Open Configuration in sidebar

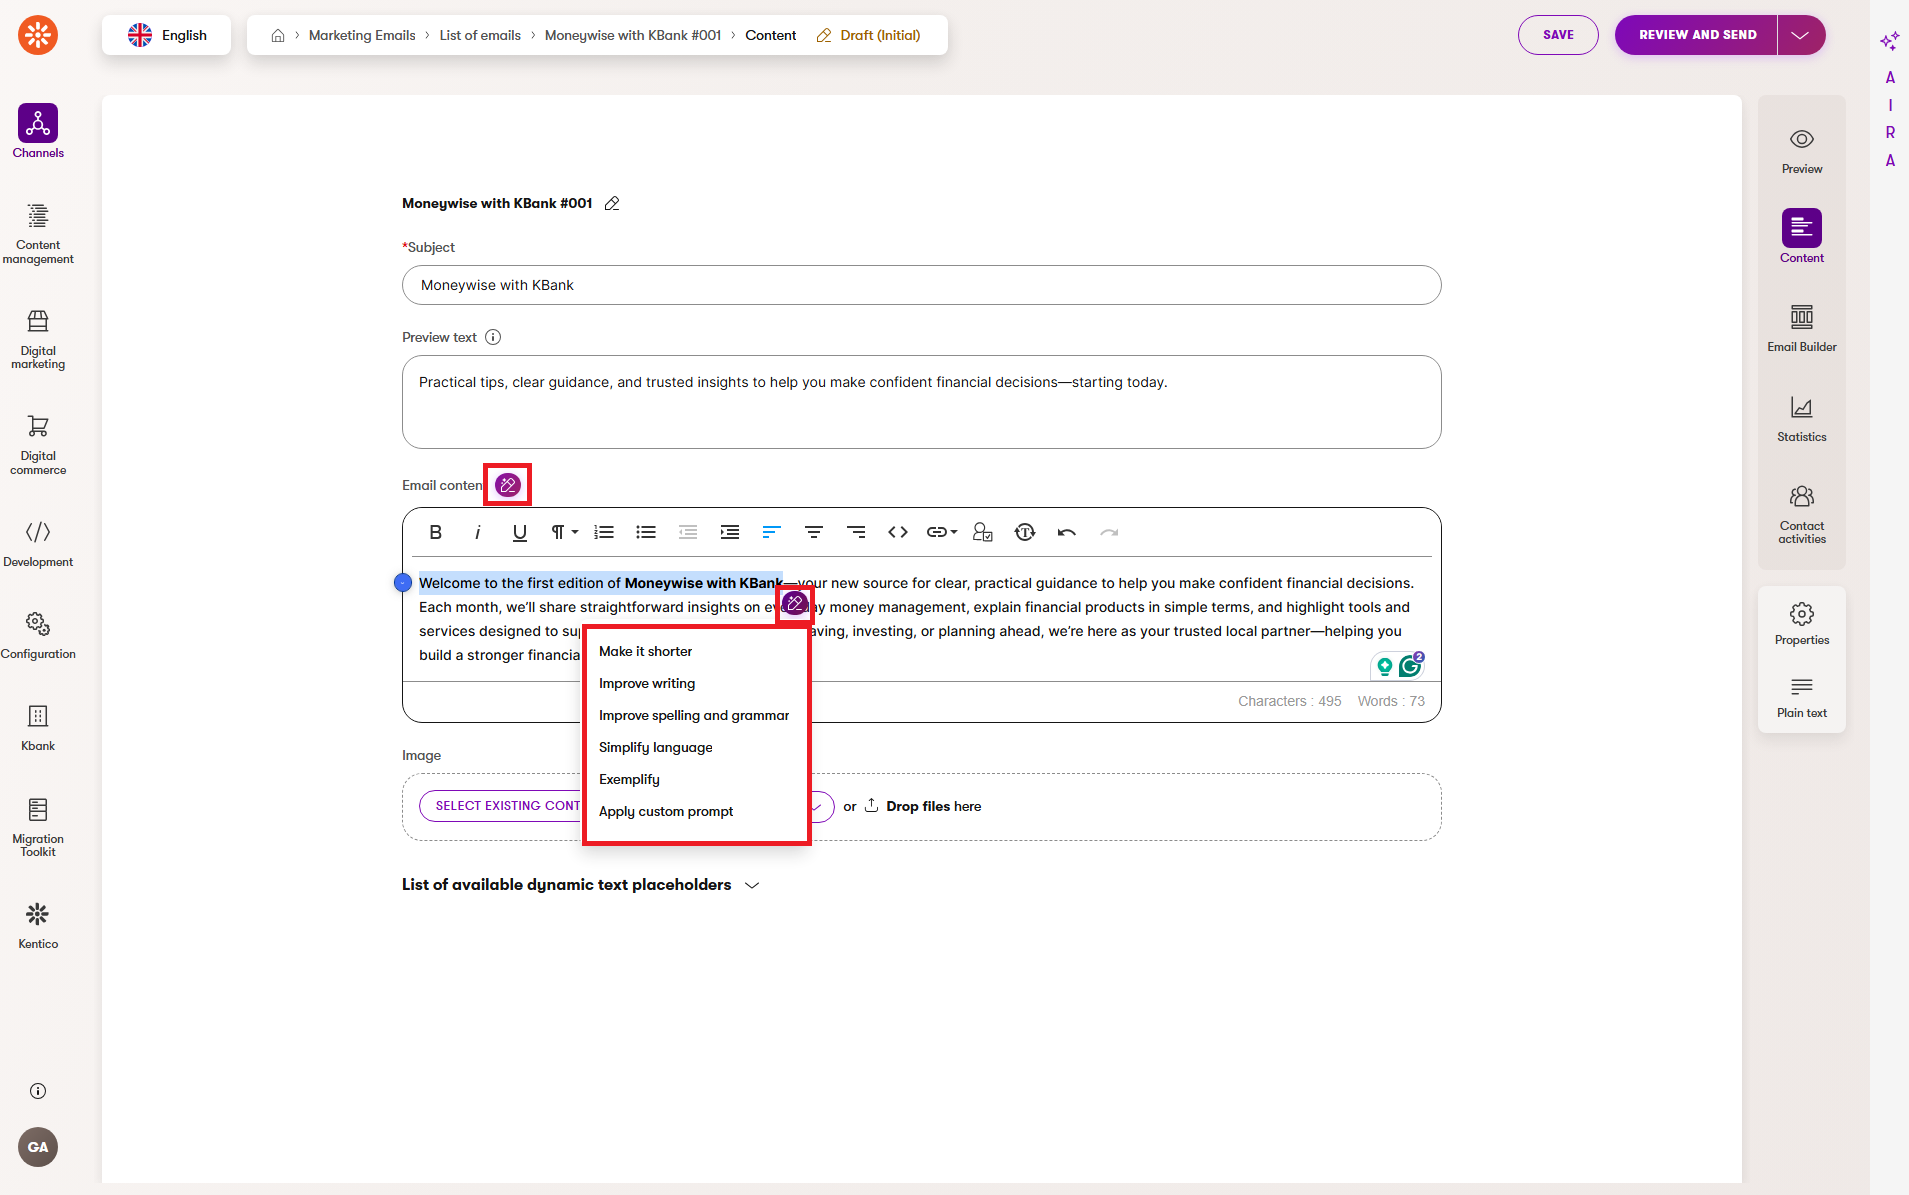point(38,636)
